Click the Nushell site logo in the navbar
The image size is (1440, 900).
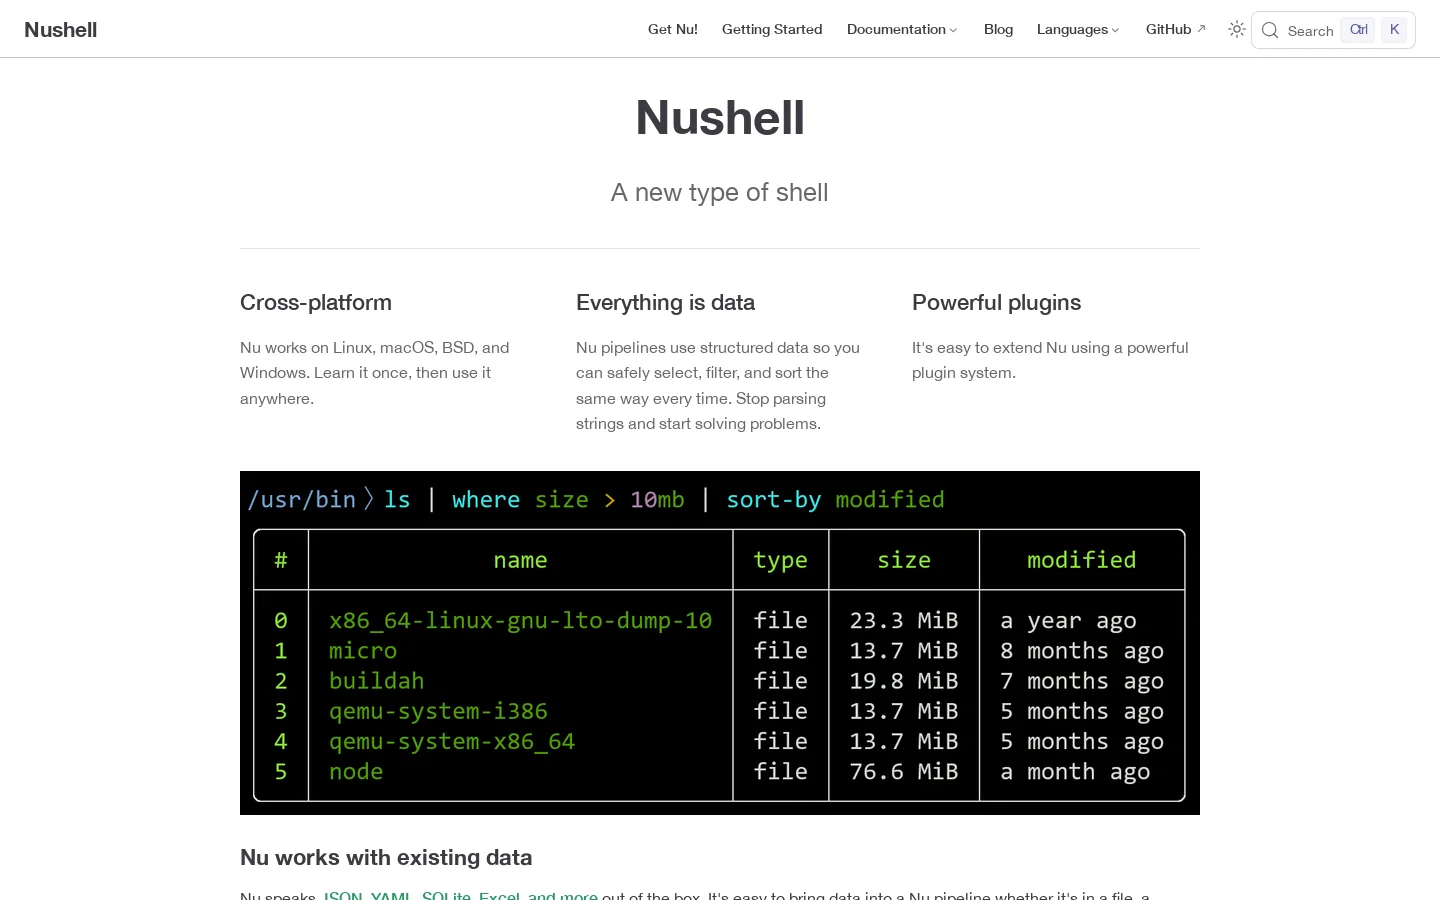point(61,30)
